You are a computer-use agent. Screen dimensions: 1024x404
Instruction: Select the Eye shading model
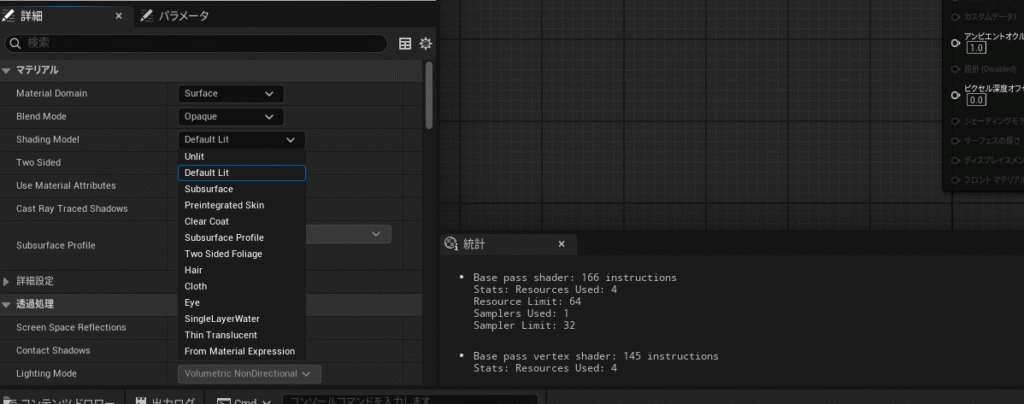[242, 303]
